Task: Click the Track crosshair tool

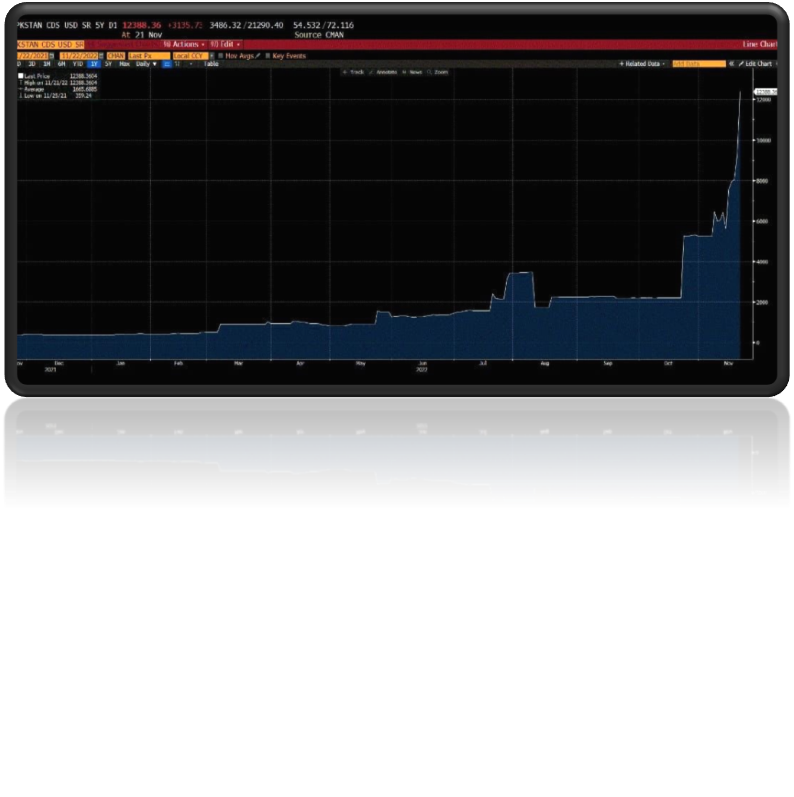Action: tap(353, 72)
